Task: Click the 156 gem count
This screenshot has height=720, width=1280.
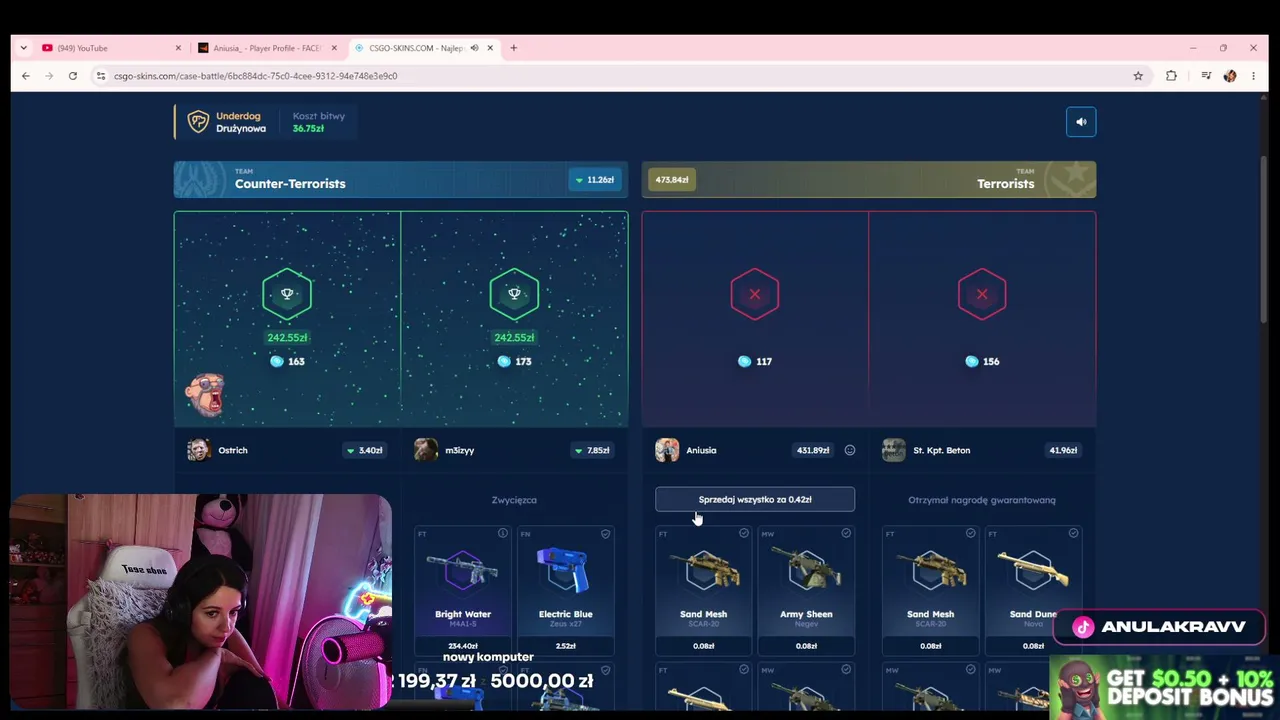Action: tap(982, 362)
